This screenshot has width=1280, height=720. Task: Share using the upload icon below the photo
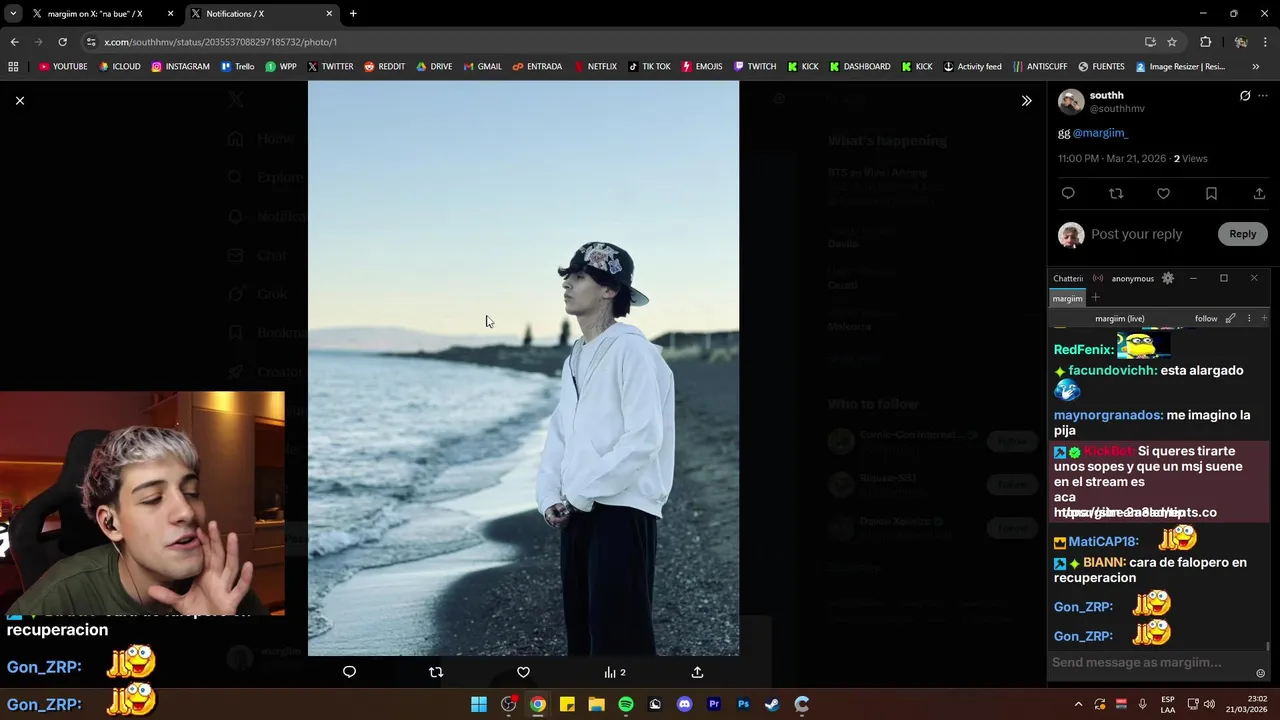click(697, 672)
